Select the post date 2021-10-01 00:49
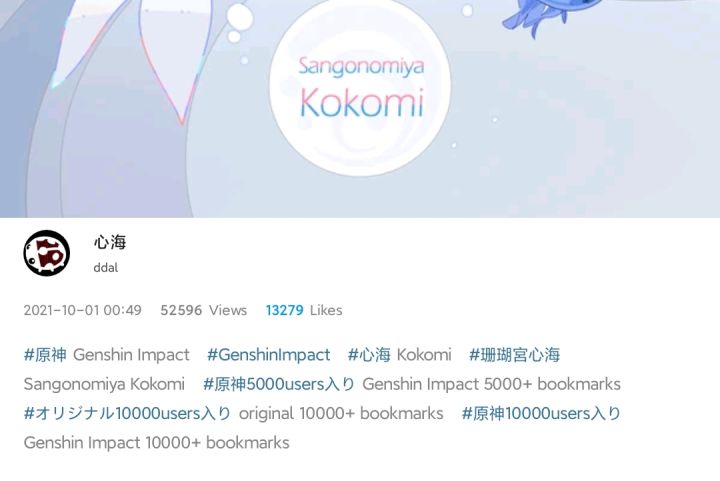The image size is (720, 481). click(83, 310)
